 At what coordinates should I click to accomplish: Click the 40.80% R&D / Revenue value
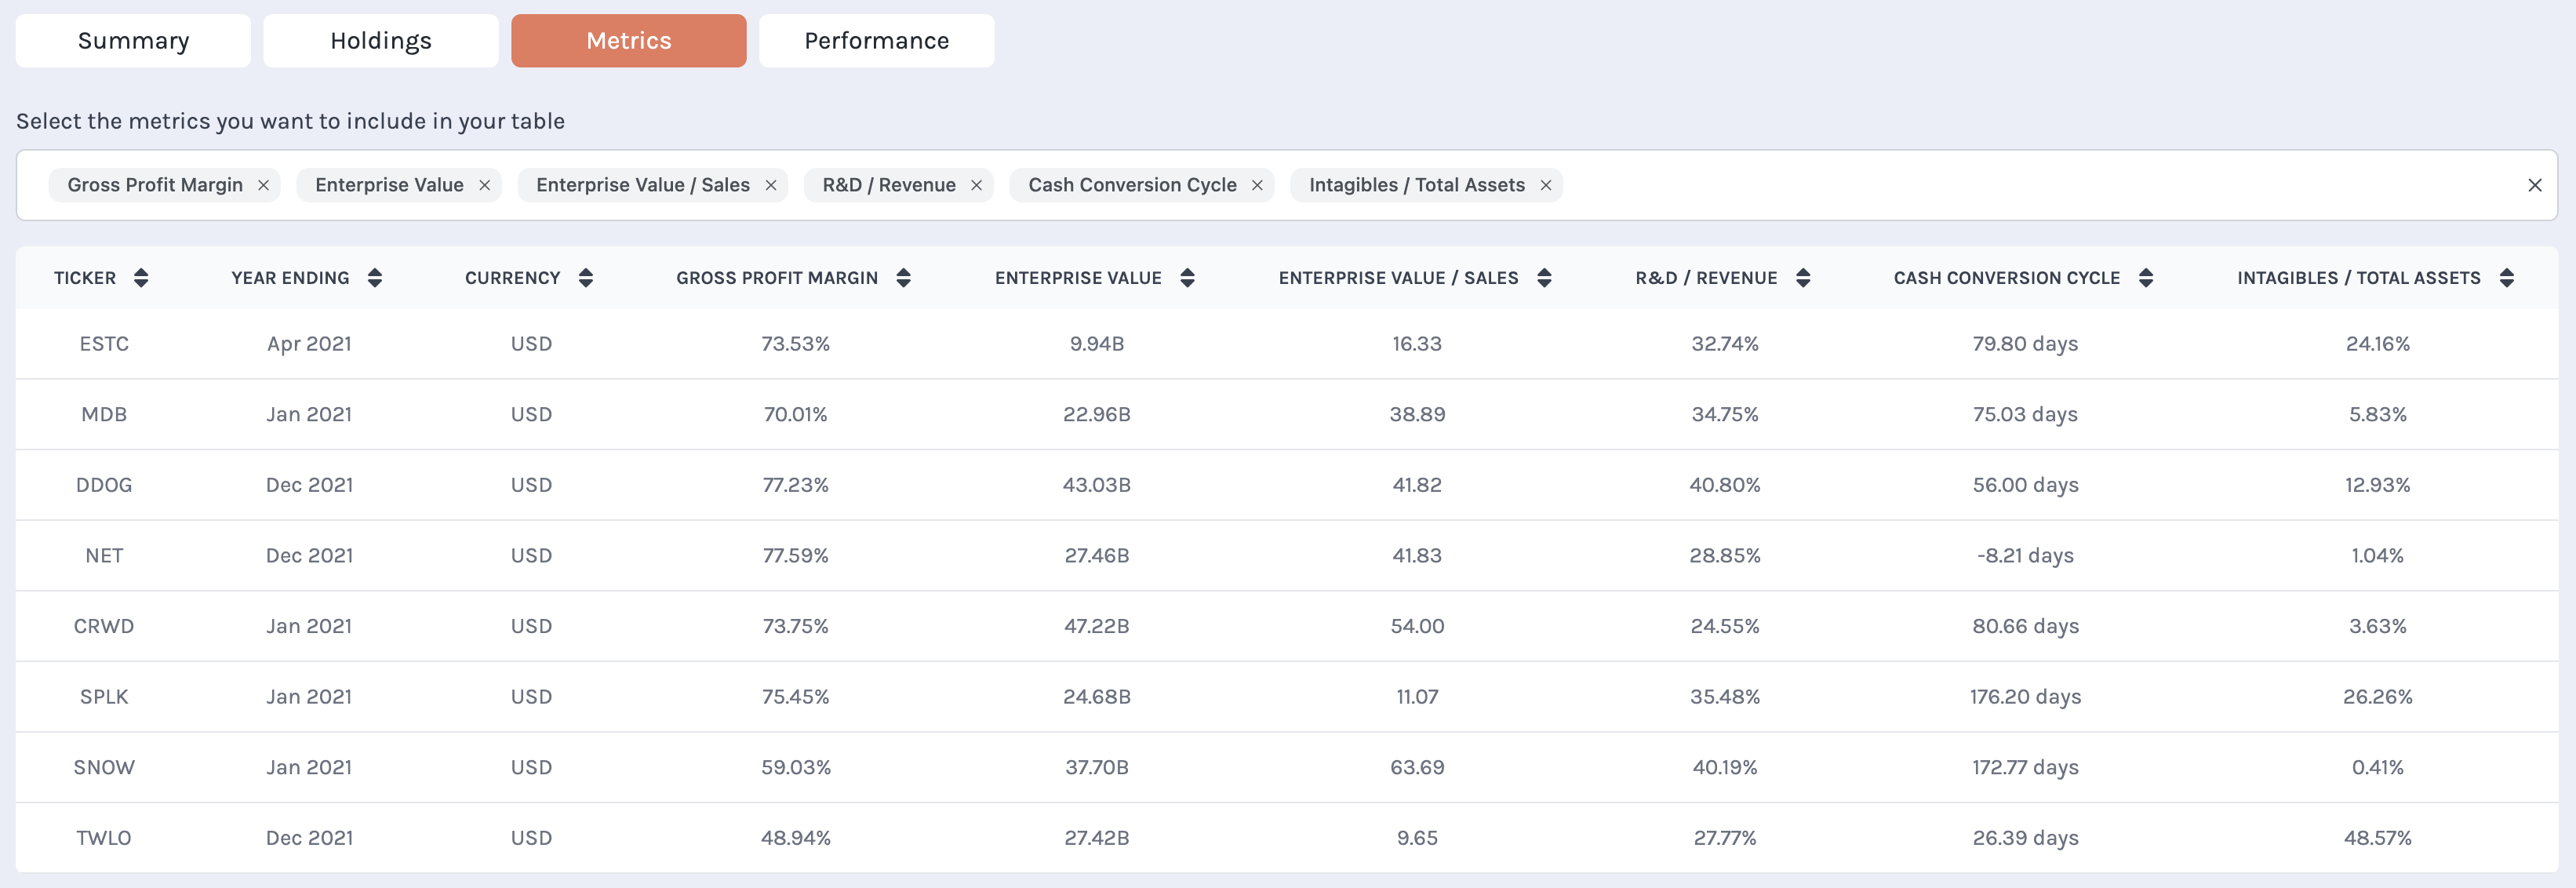pyautogui.click(x=1725, y=485)
